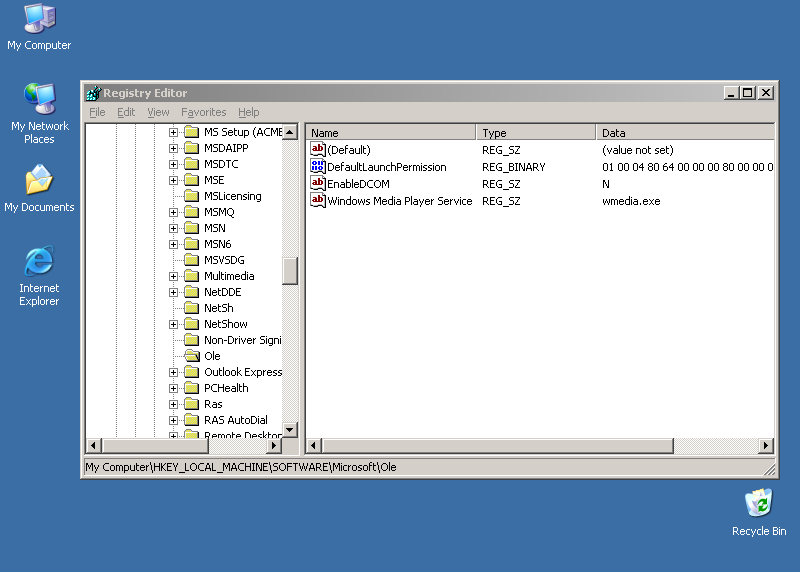Open My Network Places desktop icon

point(39,113)
